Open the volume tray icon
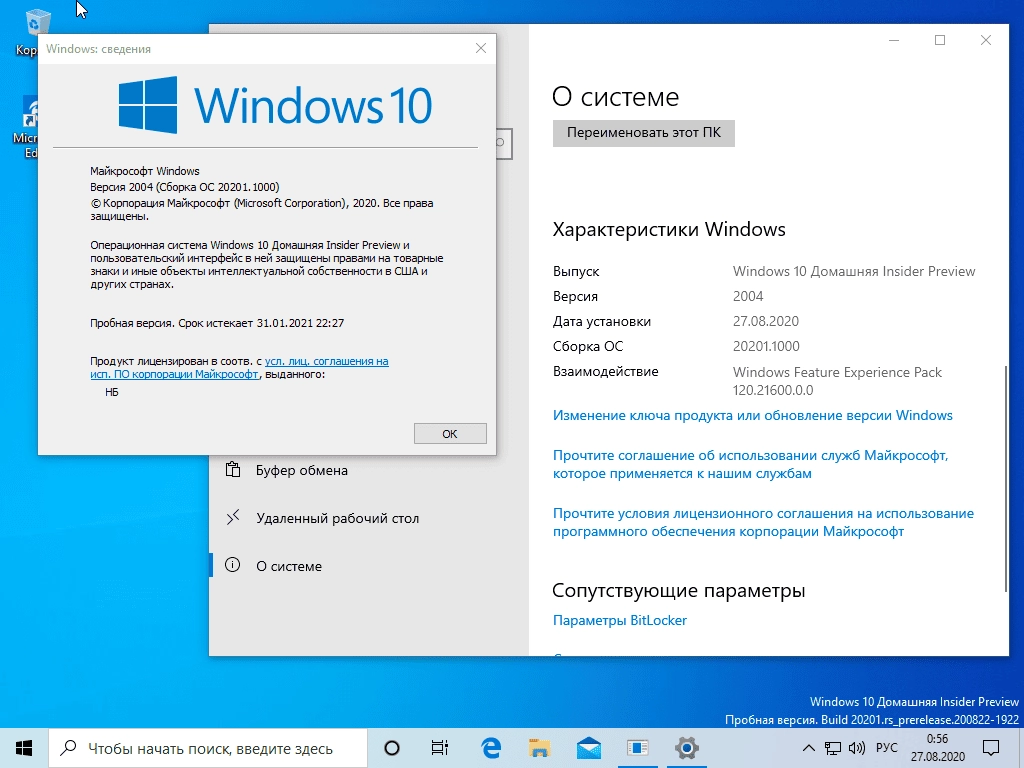Screen dimensions: 1024x768 pyautogui.click(x=856, y=748)
